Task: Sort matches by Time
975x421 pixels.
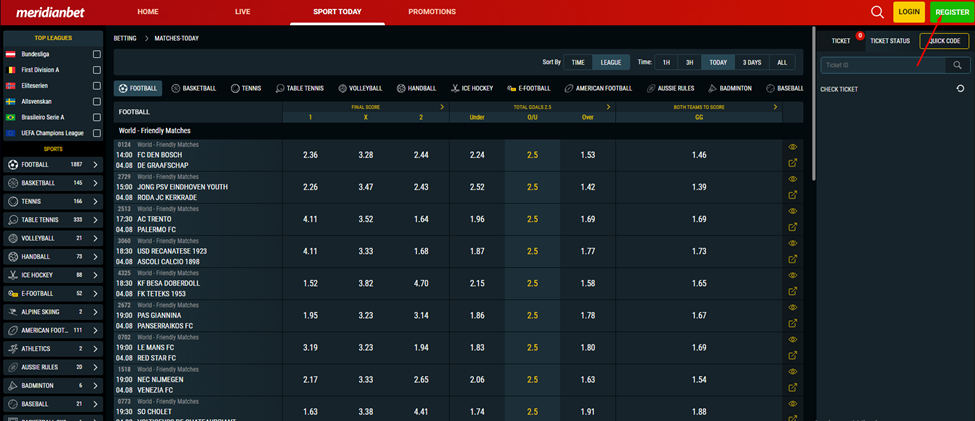Action: point(578,62)
